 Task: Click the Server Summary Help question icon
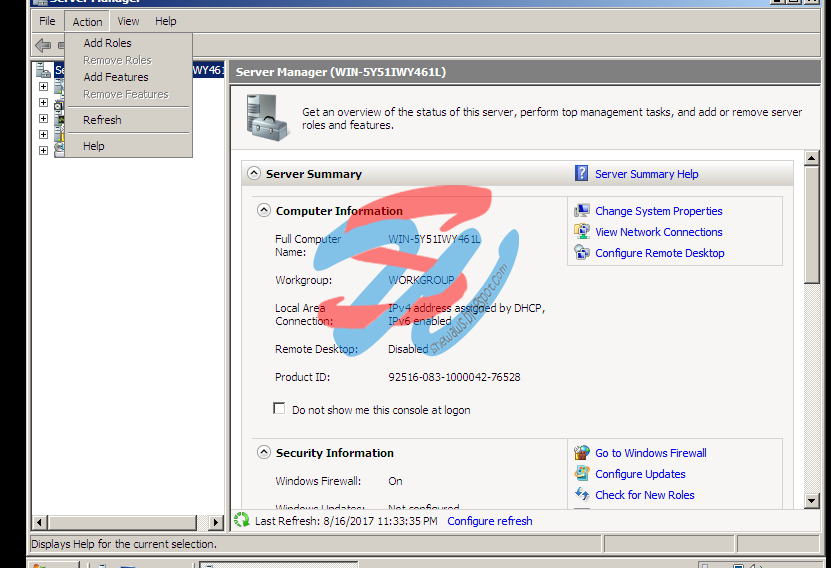[581, 173]
